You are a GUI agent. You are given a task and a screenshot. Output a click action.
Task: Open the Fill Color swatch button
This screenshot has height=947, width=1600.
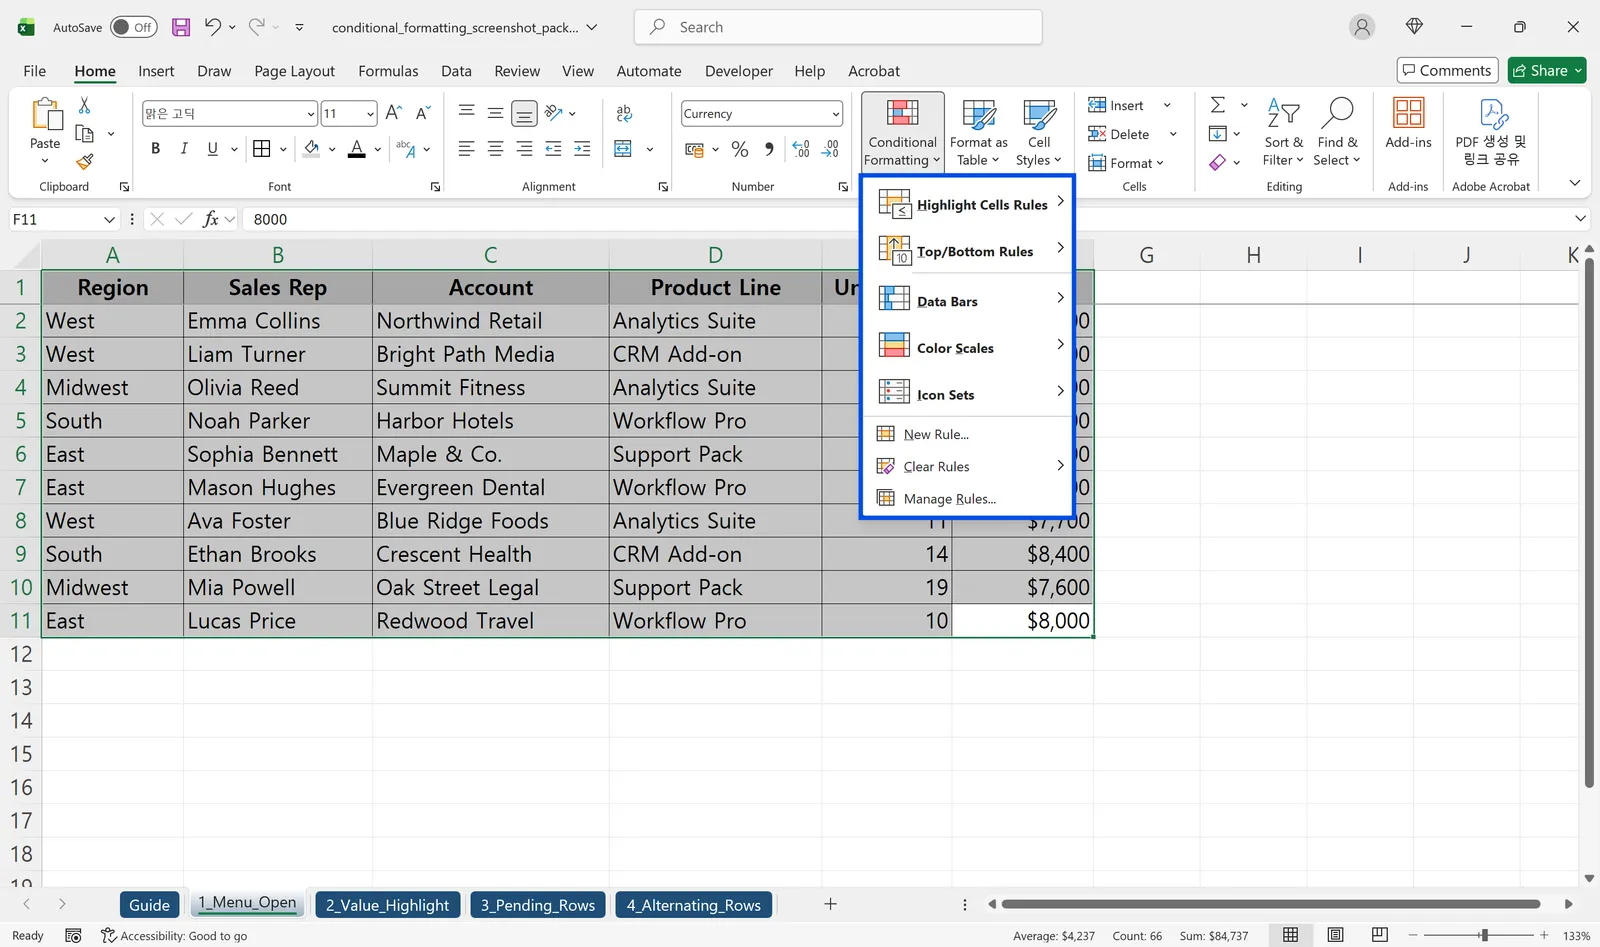tap(312, 149)
